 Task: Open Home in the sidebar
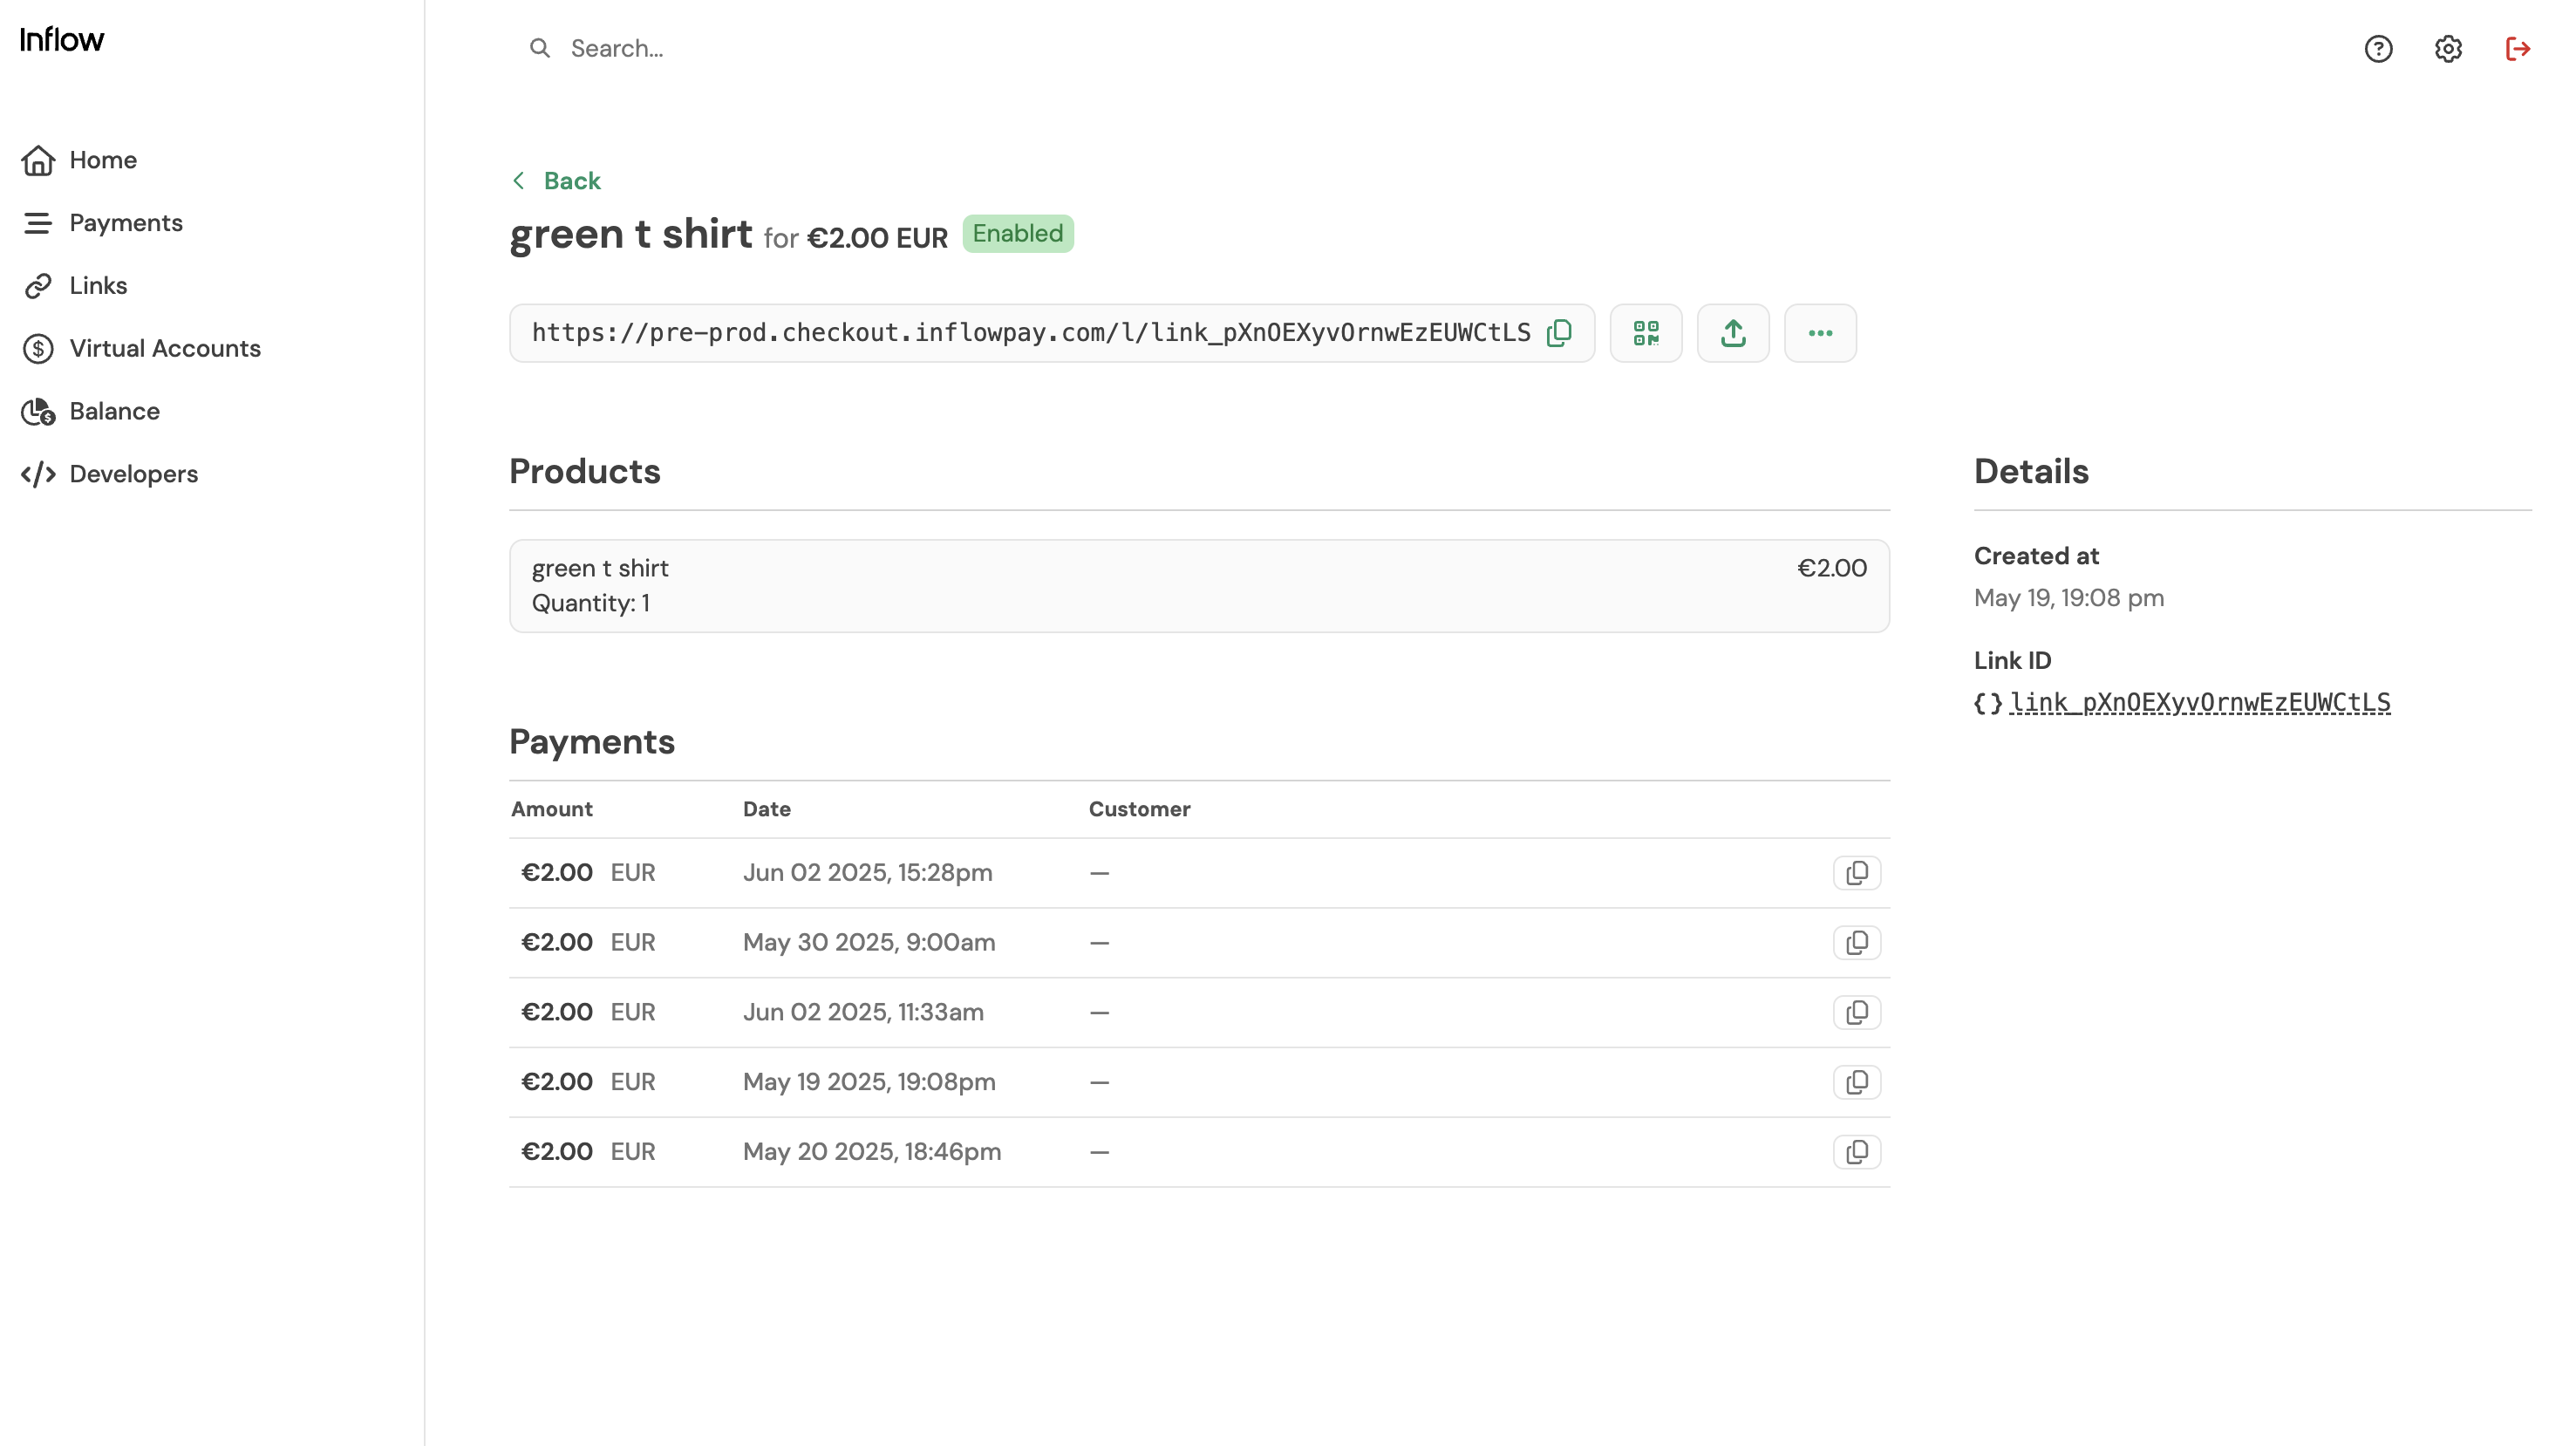tap(102, 160)
